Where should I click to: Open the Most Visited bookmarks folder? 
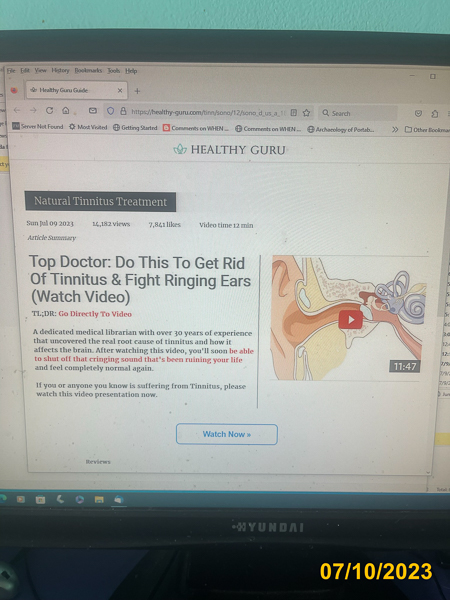(x=88, y=127)
